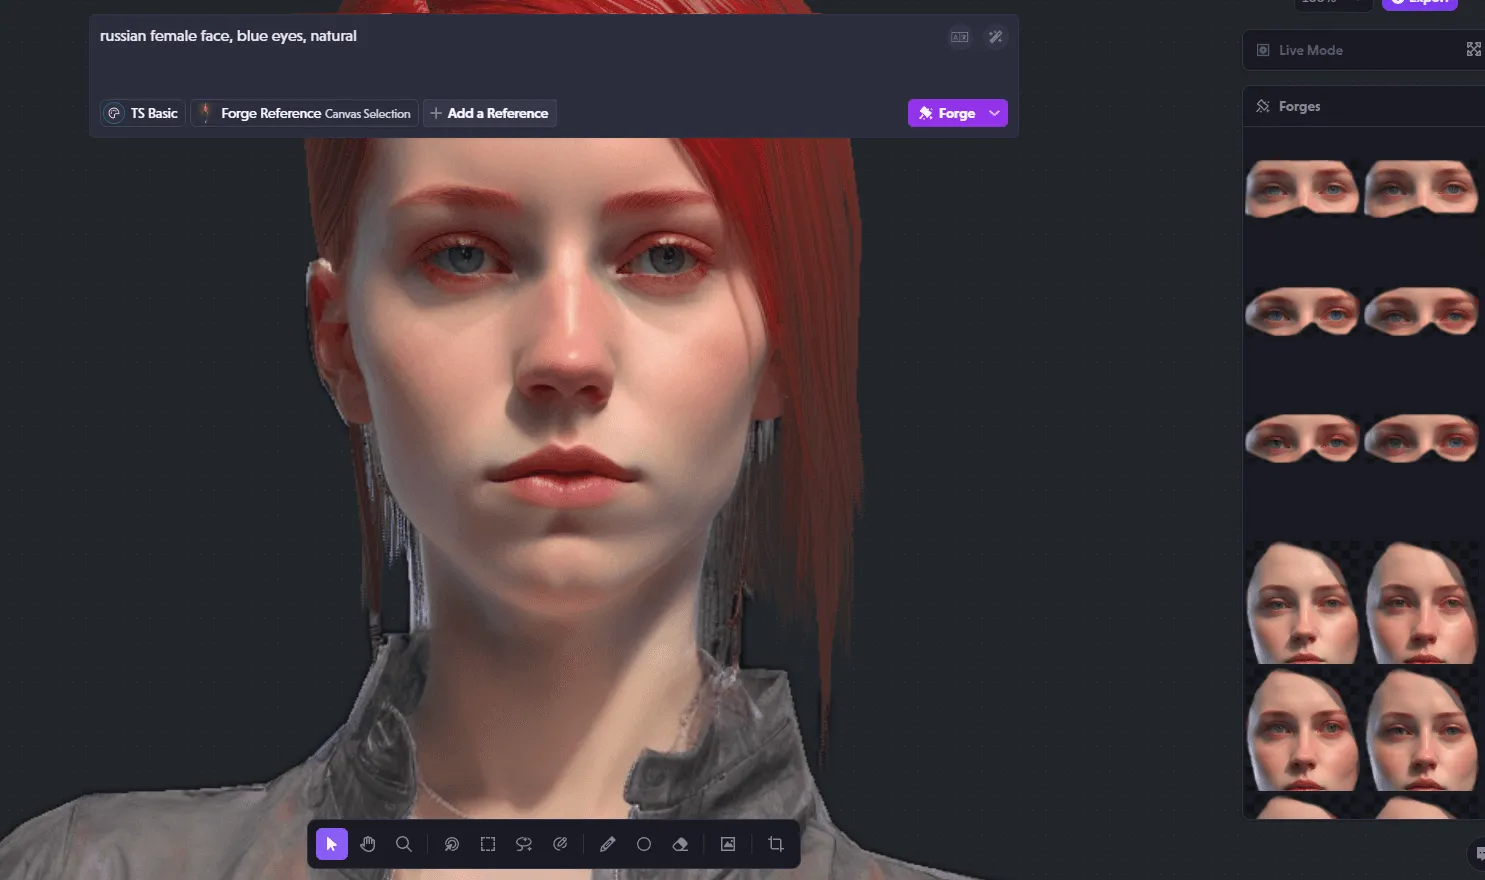This screenshot has height=880, width=1485.
Task: Click the Forge generate button
Action: tap(946, 113)
